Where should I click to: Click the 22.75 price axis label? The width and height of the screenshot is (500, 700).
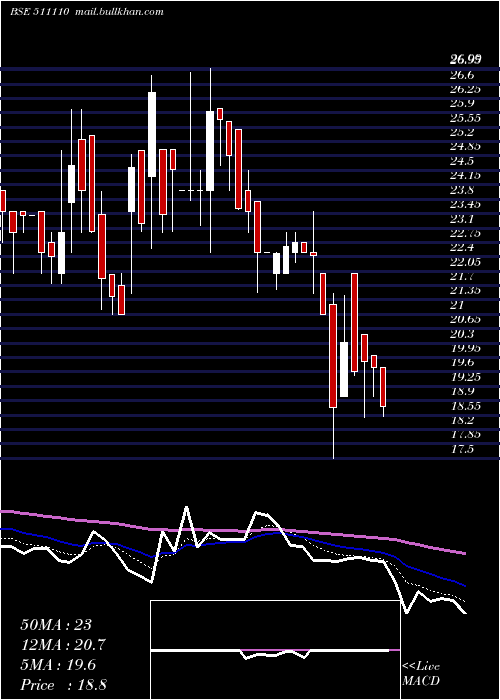coord(465,233)
